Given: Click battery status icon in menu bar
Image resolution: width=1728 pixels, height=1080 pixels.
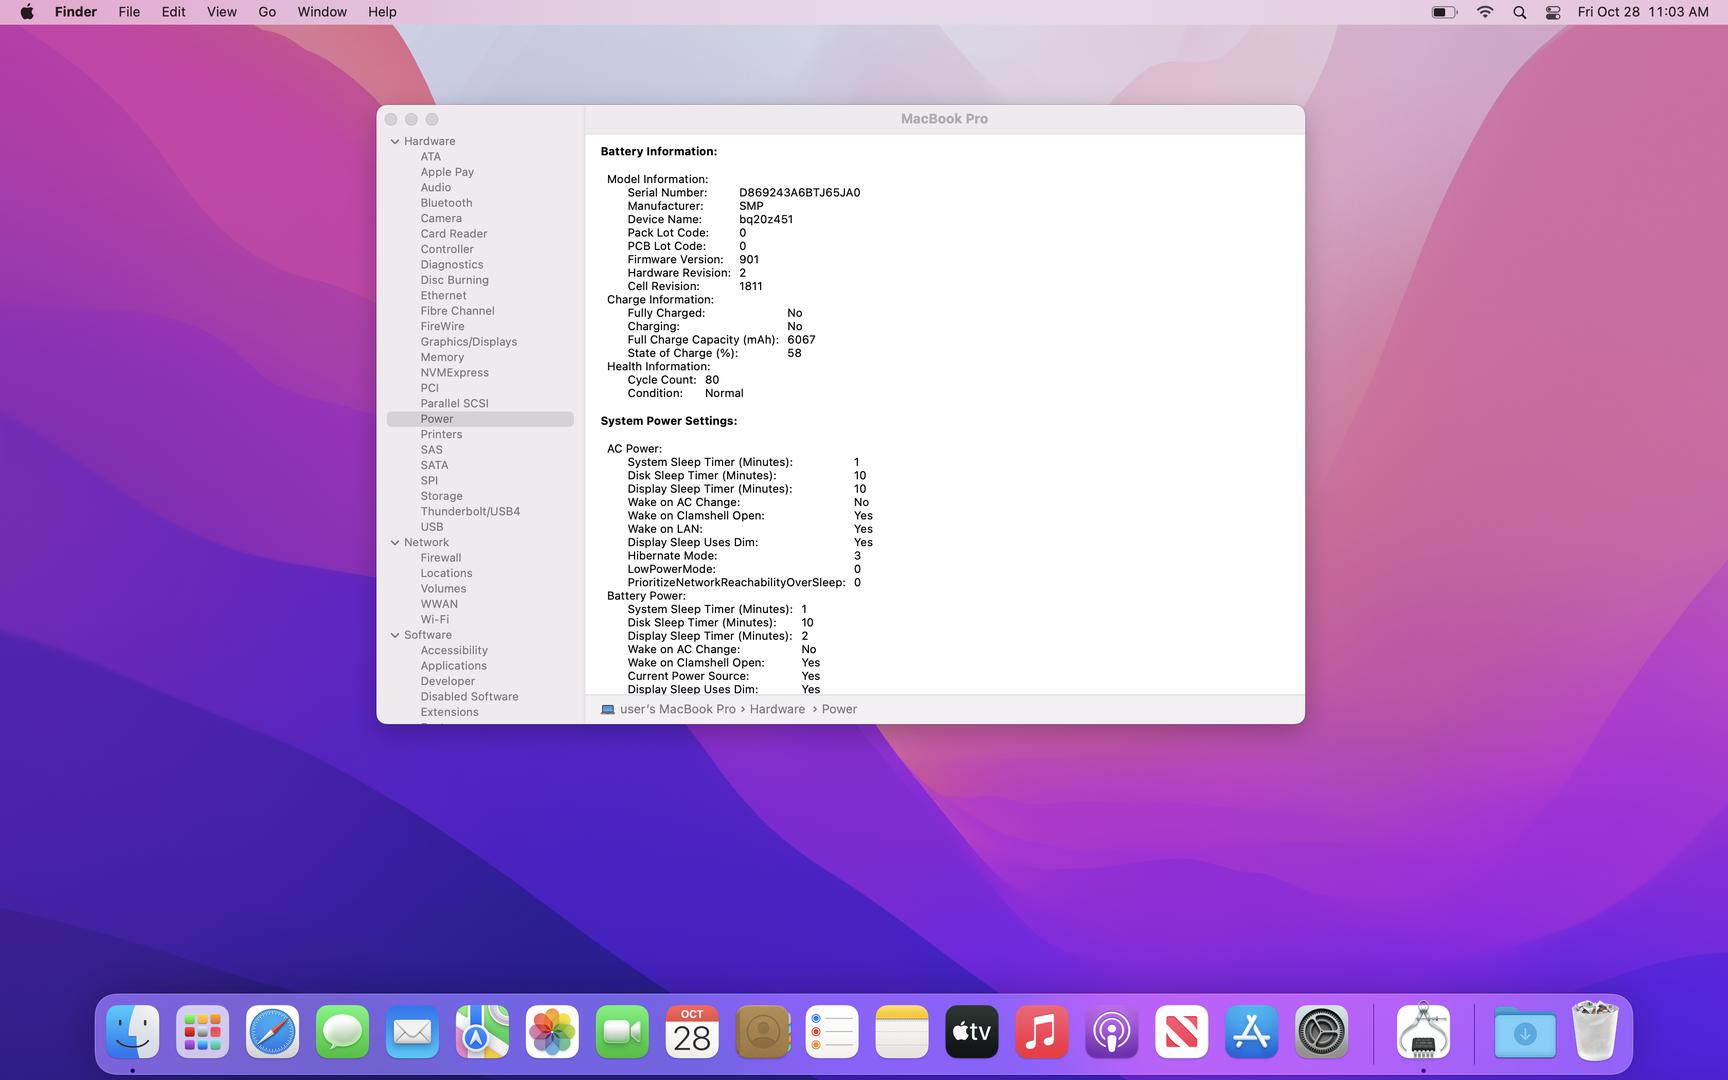Looking at the screenshot, I should pyautogui.click(x=1444, y=12).
